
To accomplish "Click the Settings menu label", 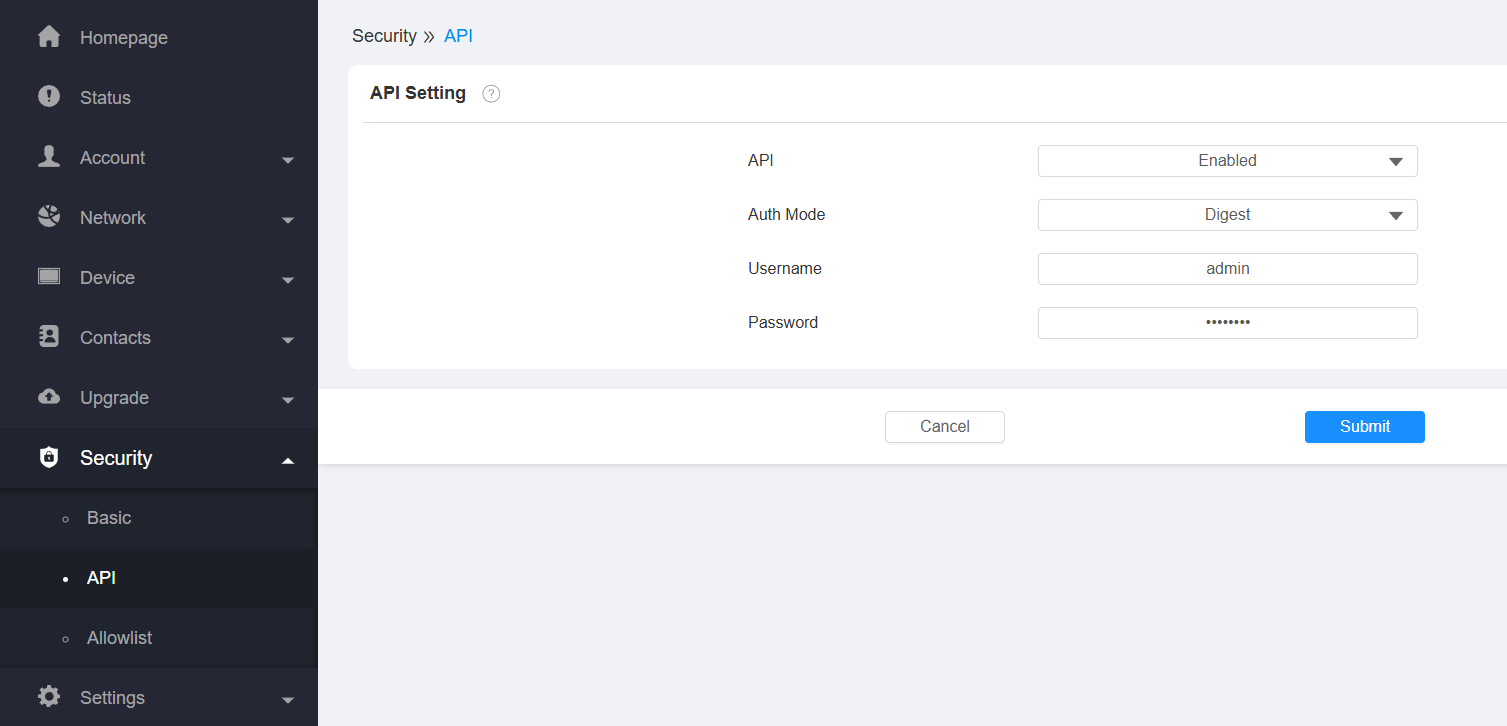I will click(112, 698).
